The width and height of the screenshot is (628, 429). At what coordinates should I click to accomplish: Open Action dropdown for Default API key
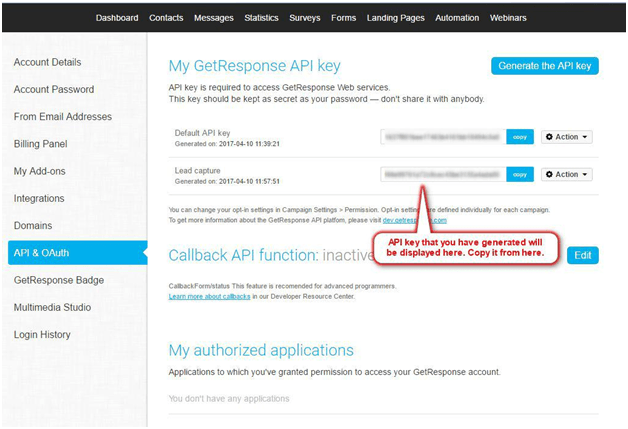point(567,137)
